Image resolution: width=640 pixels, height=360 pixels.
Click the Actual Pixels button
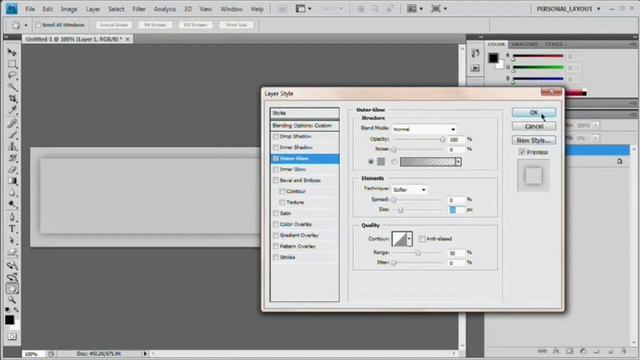pos(114,25)
